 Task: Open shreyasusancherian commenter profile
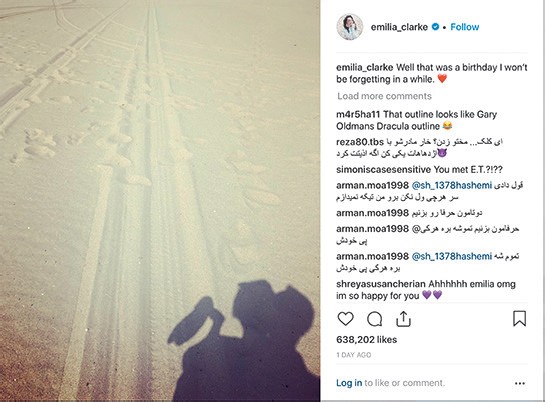(x=381, y=284)
